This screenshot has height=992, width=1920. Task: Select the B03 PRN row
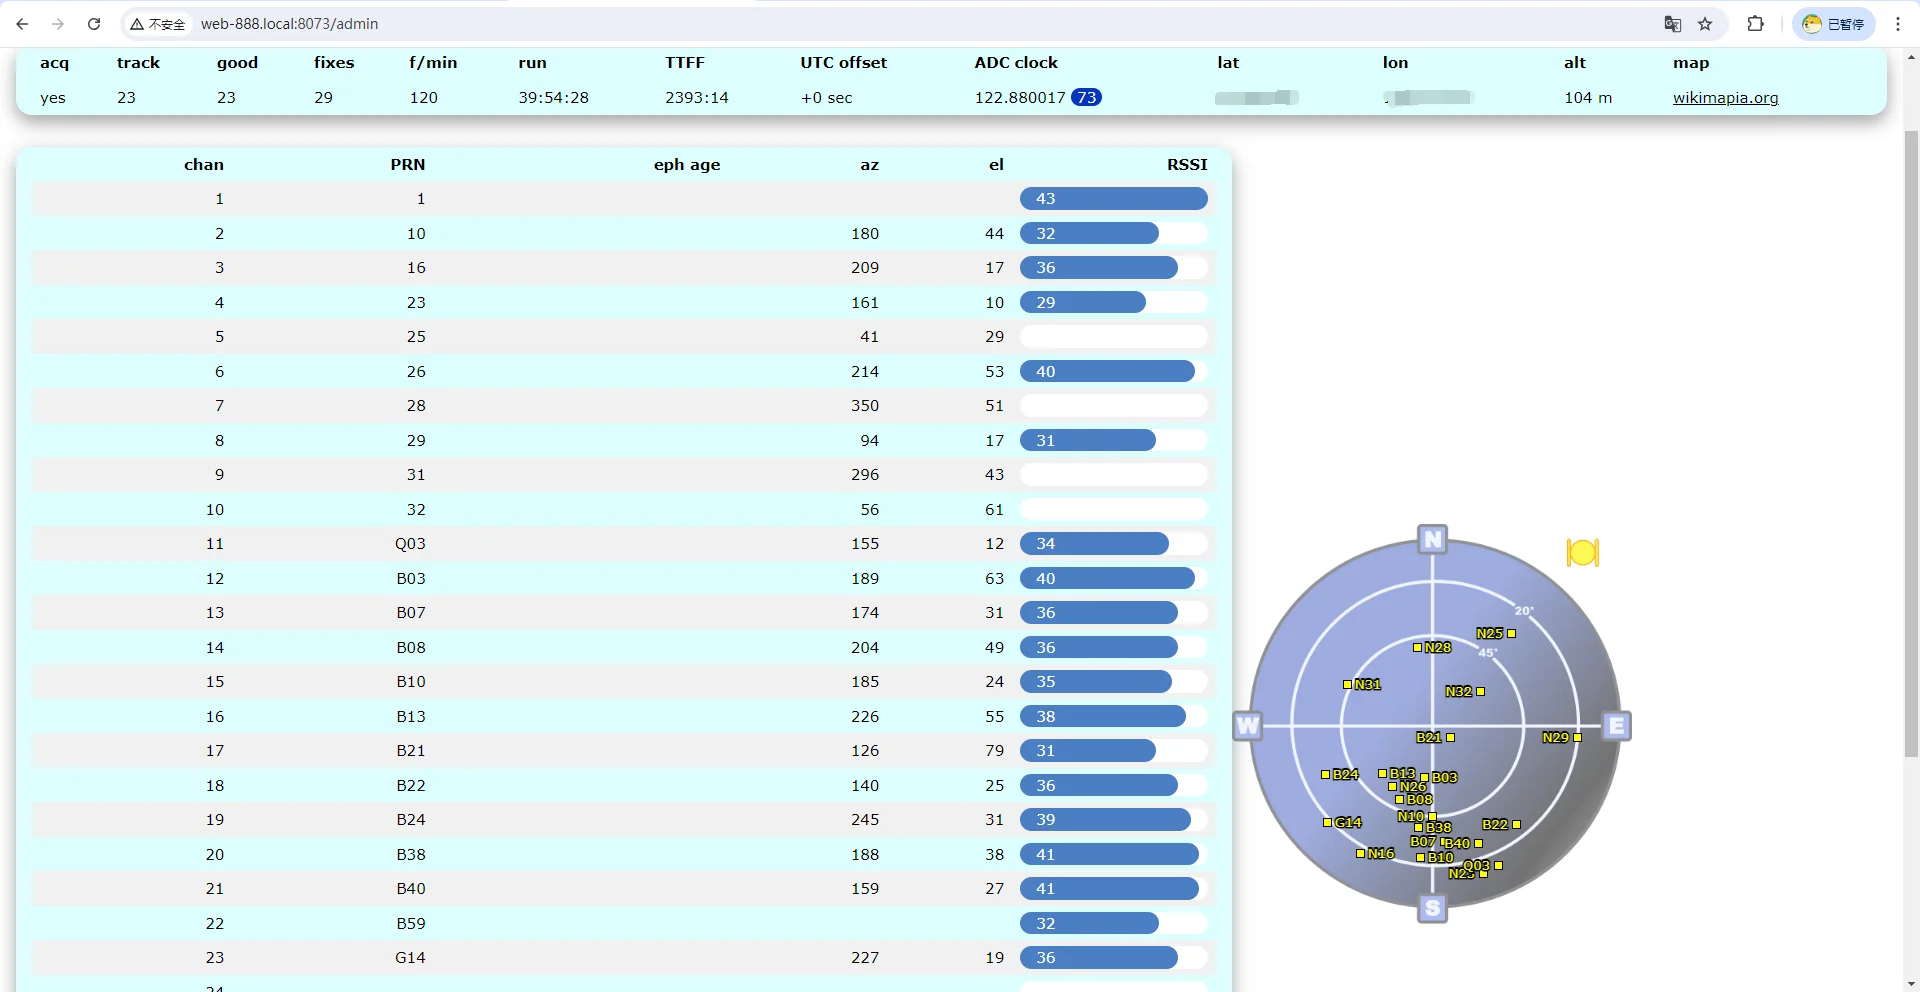(x=623, y=579)
